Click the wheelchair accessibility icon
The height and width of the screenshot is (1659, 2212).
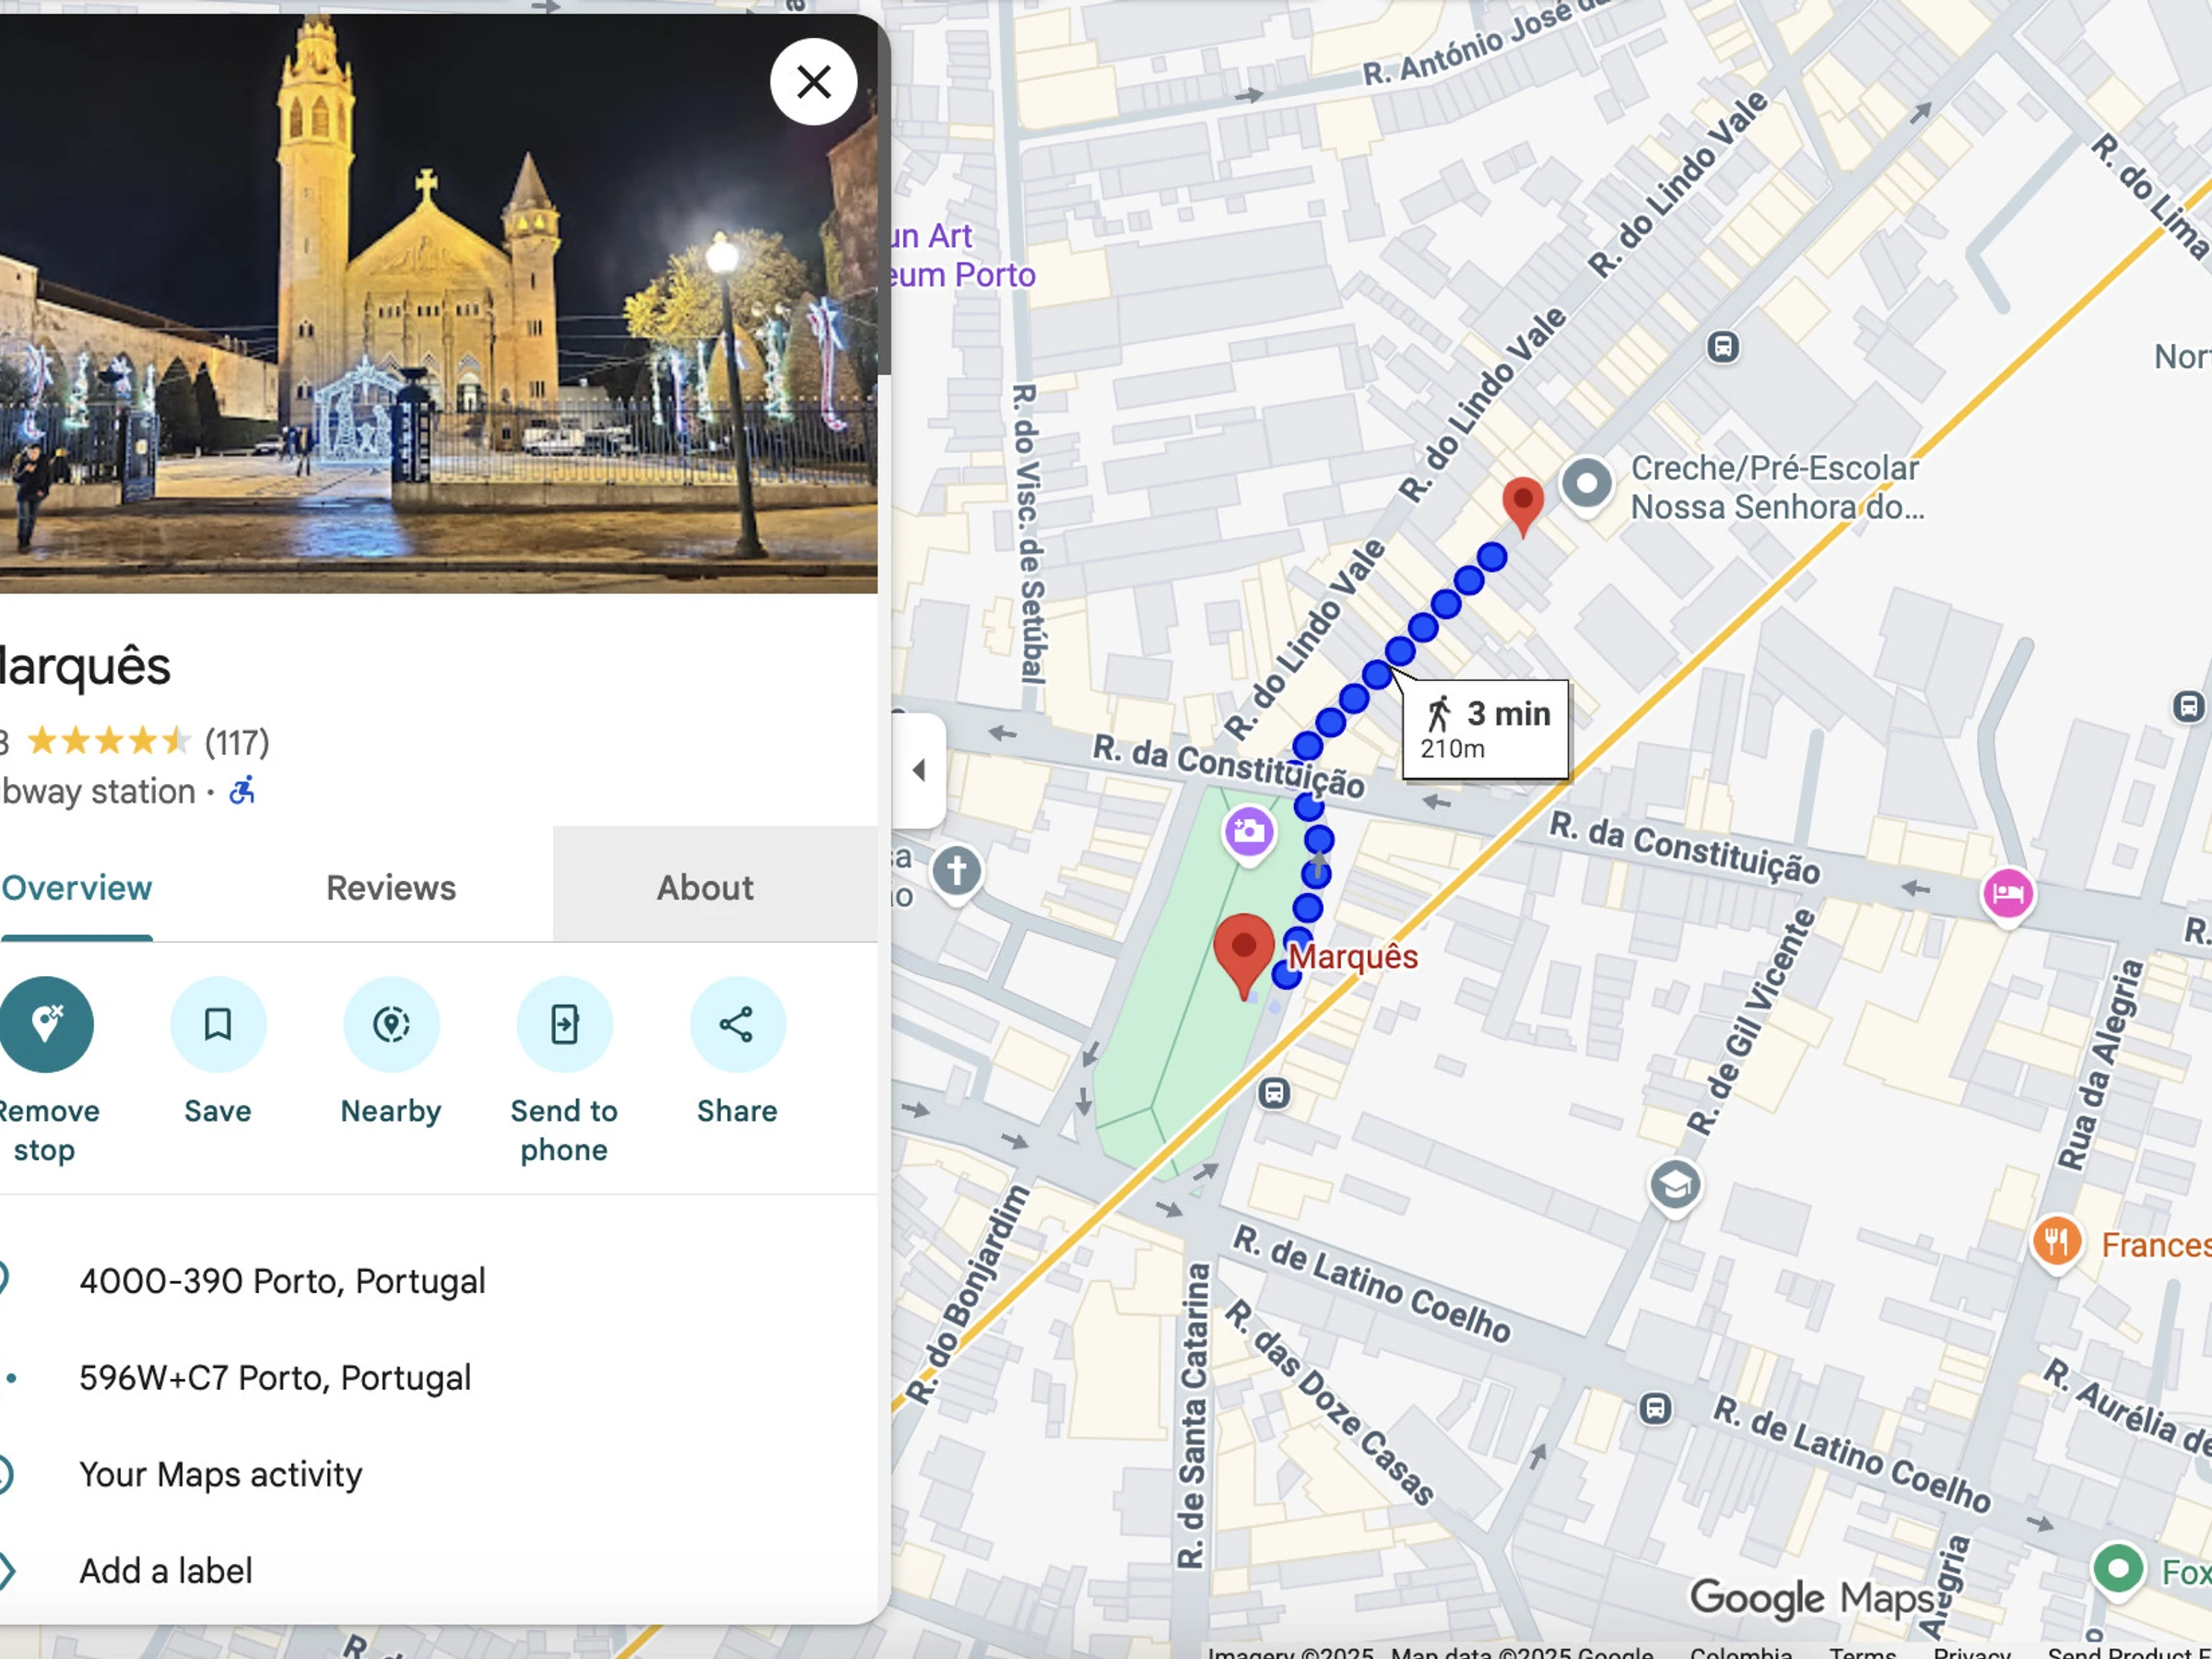(242, 791)
